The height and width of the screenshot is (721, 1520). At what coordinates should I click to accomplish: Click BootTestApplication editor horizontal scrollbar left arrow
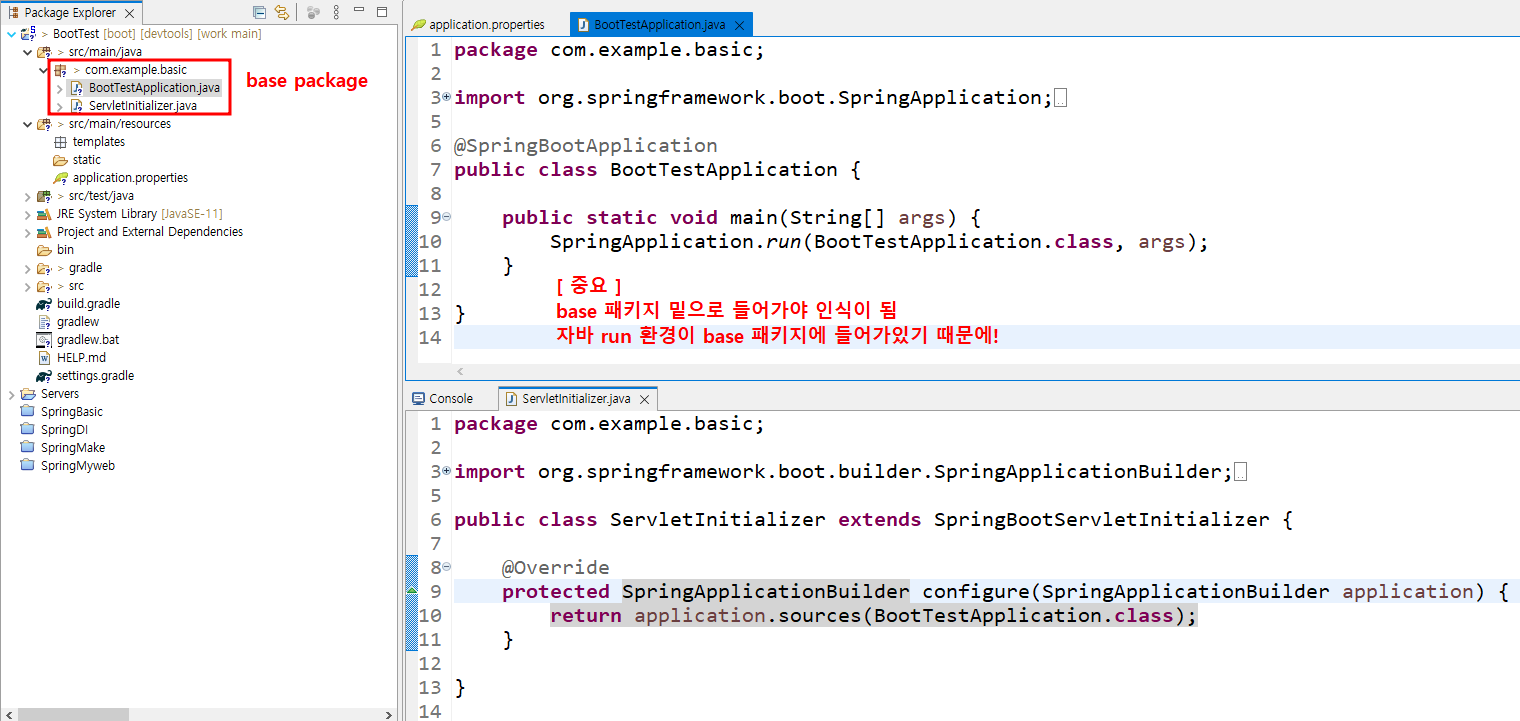click(x=460, y=371)
